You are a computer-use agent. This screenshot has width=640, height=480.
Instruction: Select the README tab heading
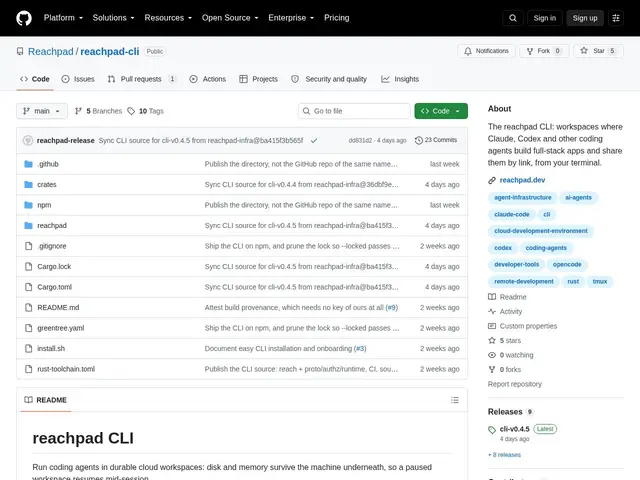[x=45, y=400]
